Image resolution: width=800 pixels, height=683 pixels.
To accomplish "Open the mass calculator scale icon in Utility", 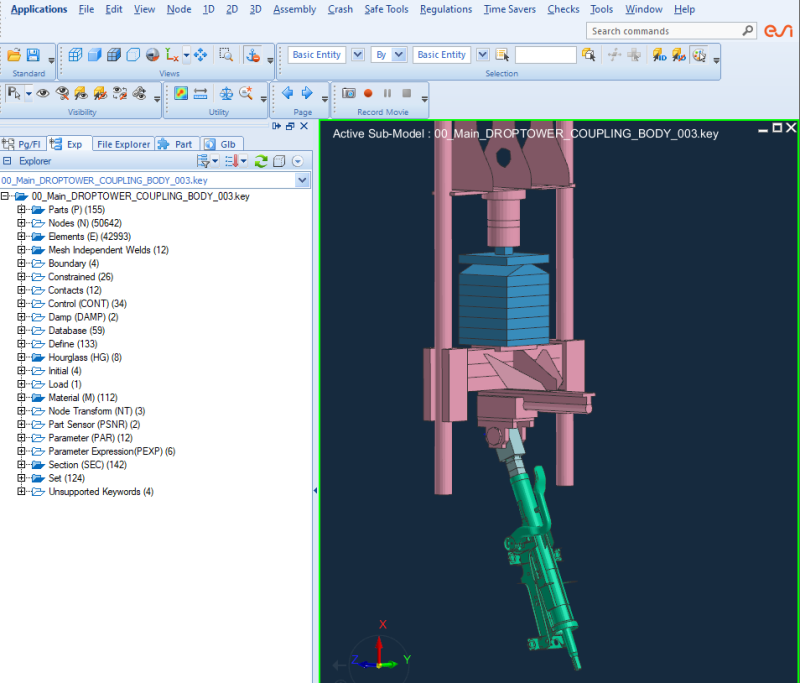I will (x=226, y=93).
